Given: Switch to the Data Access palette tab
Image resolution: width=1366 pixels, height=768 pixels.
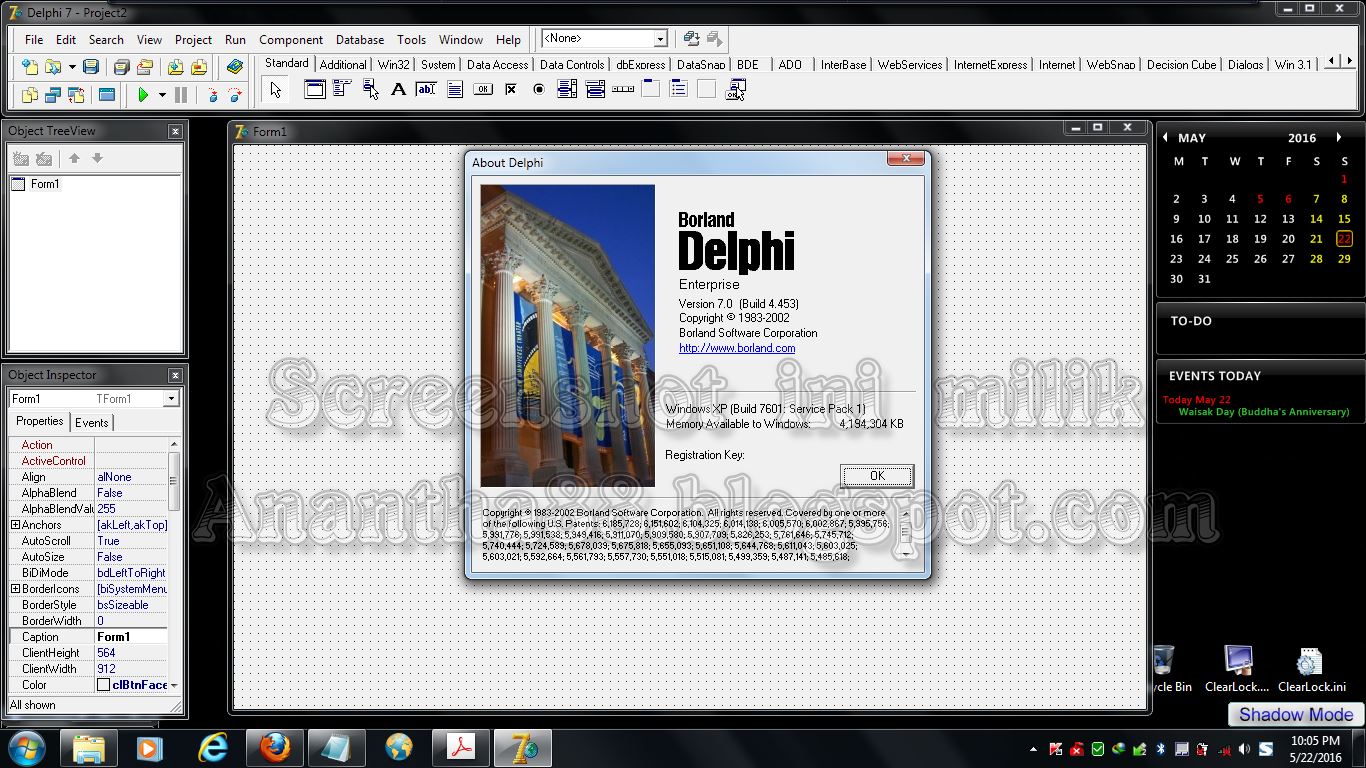Looking at the screenshot, I should tap(497, 64).
